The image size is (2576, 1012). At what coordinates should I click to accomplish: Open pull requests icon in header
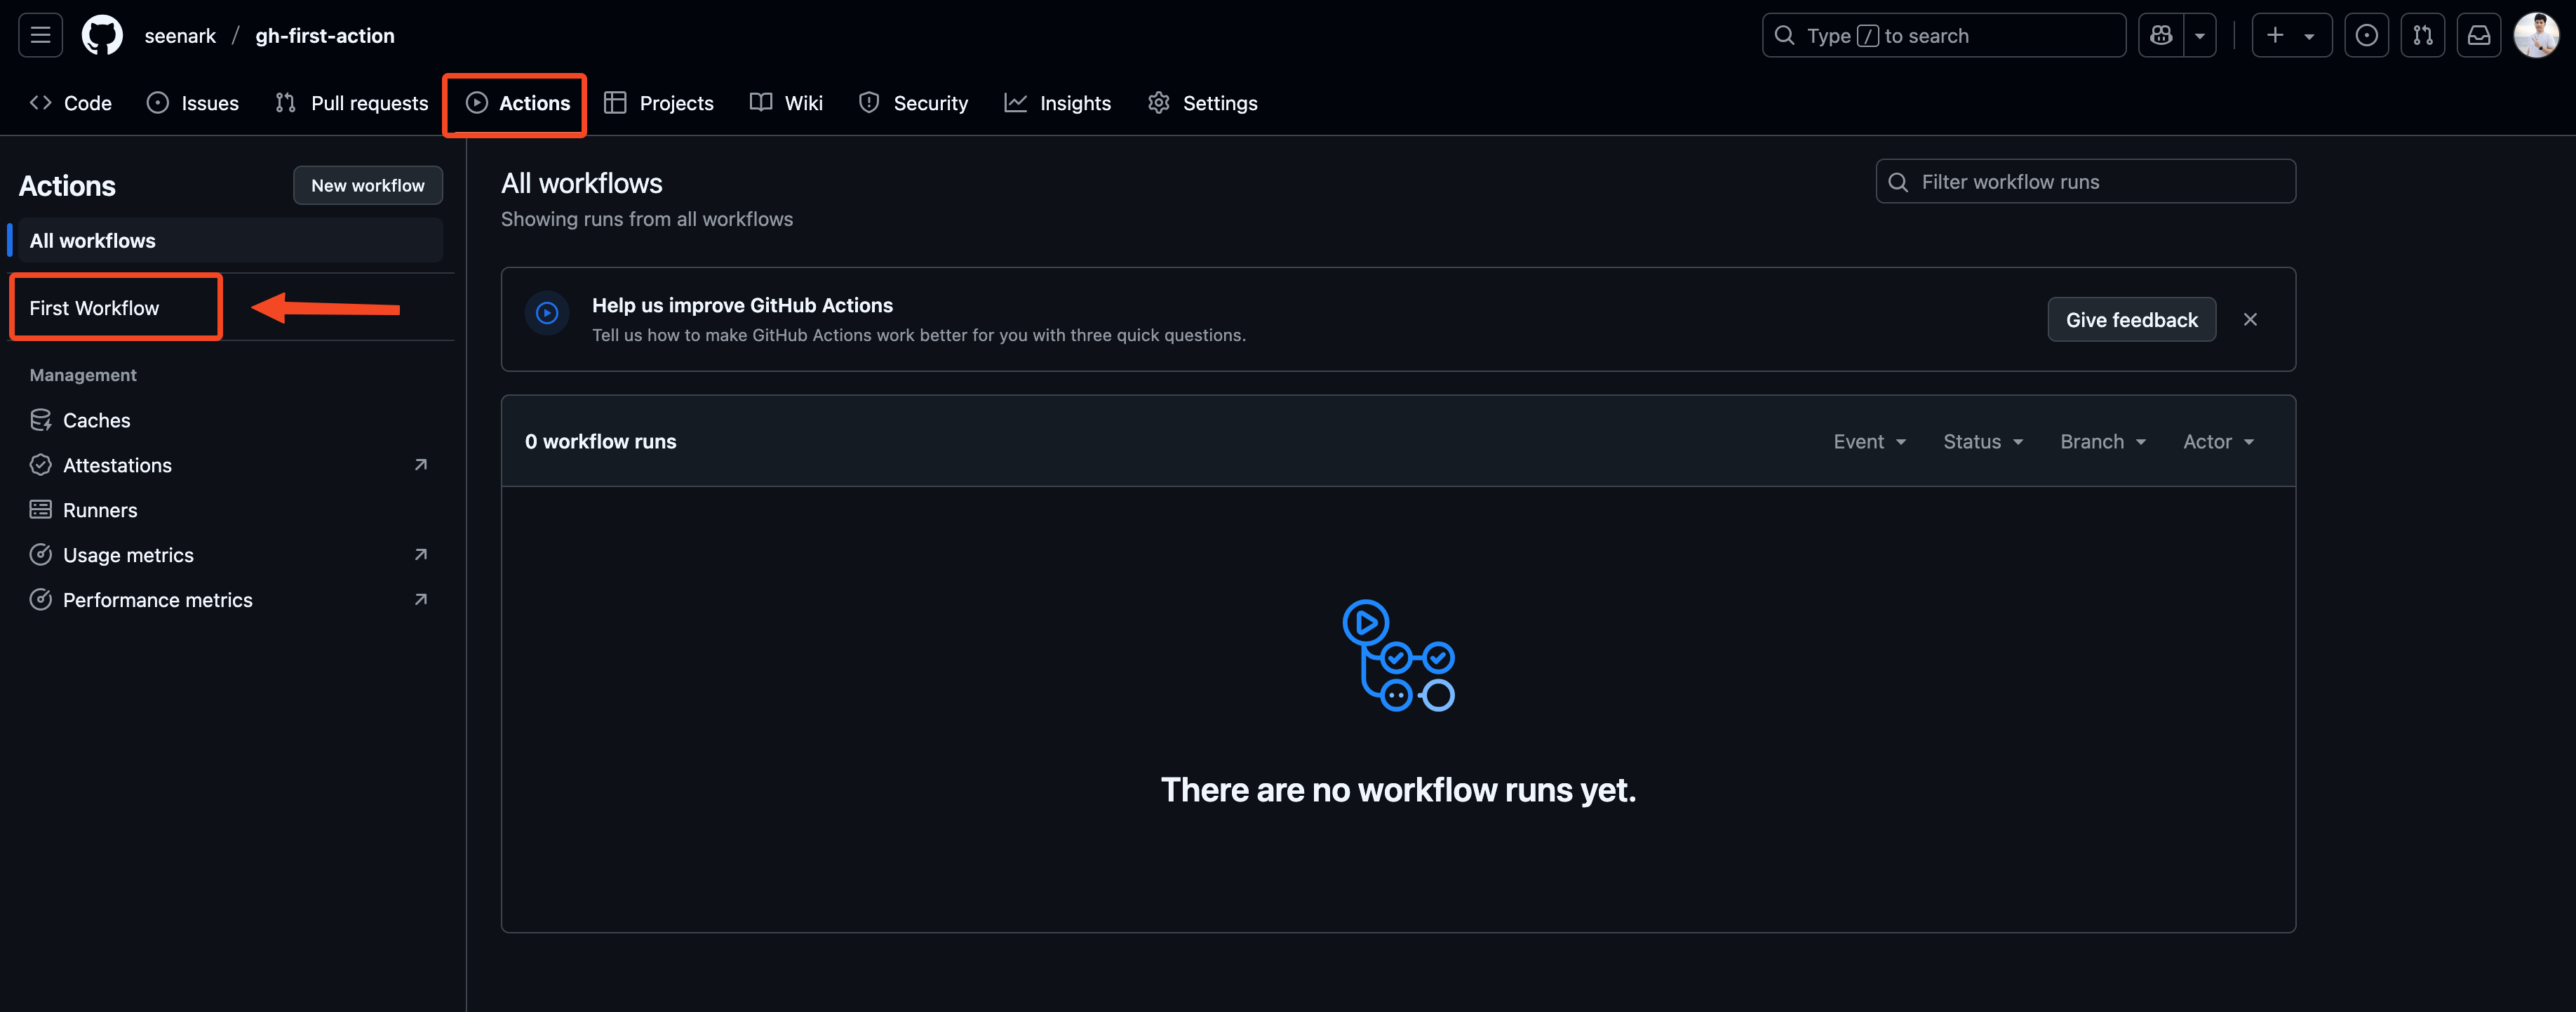[2422, 35]
